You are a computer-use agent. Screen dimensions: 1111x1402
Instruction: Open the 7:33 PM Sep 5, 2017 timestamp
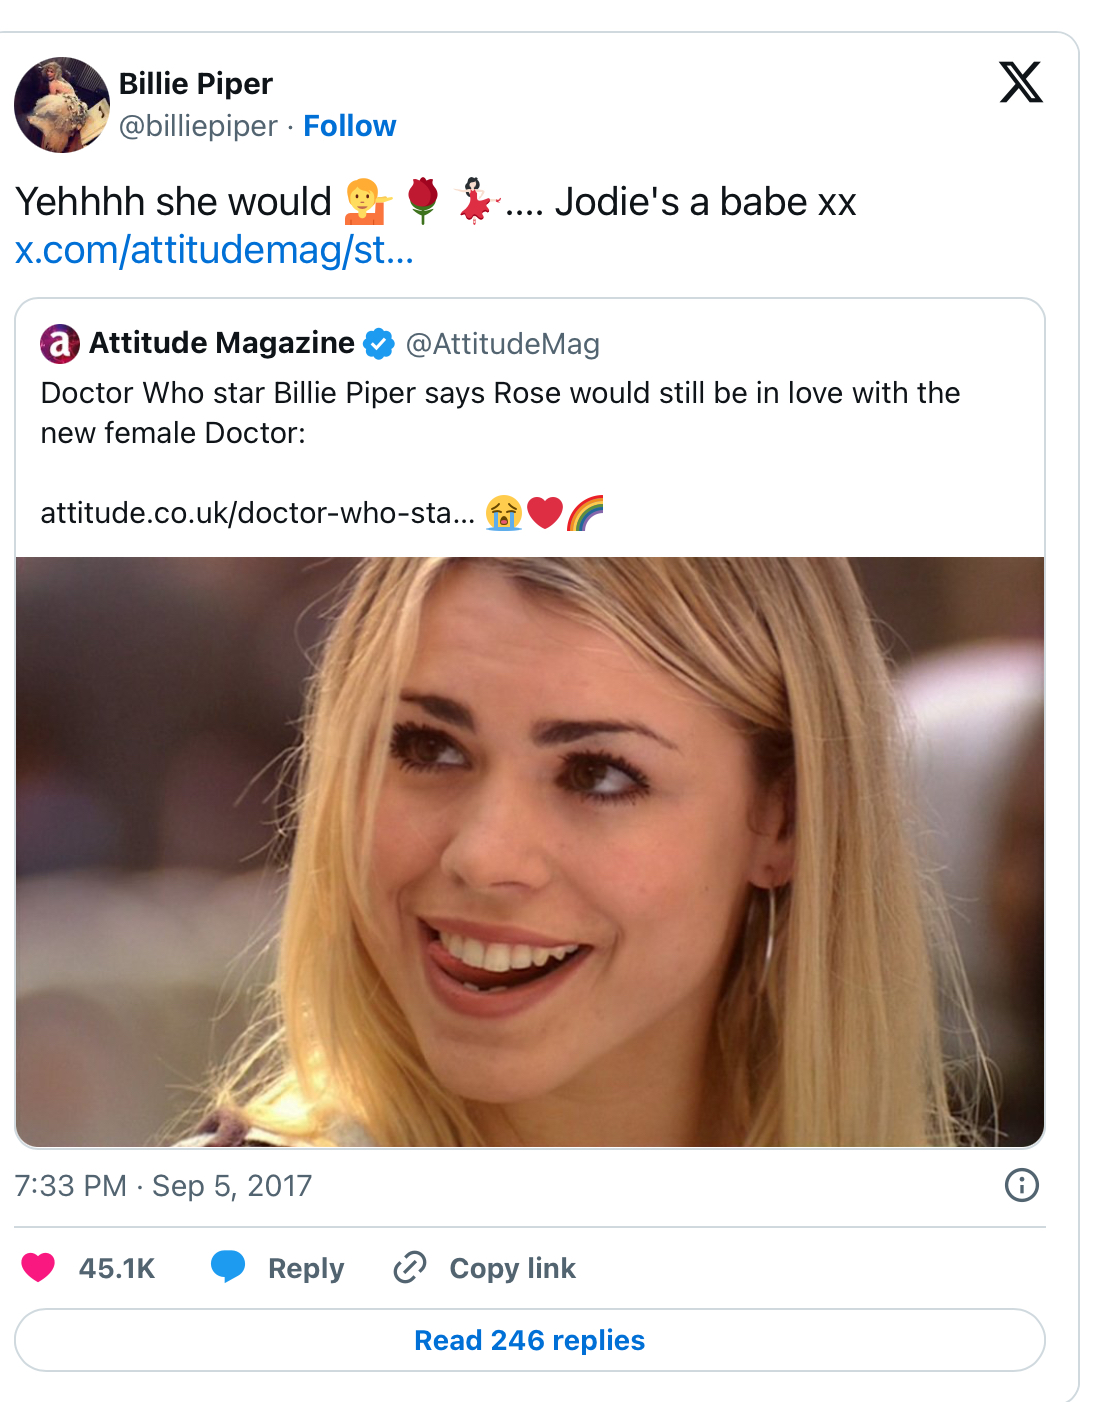[x=163, y=1186]
